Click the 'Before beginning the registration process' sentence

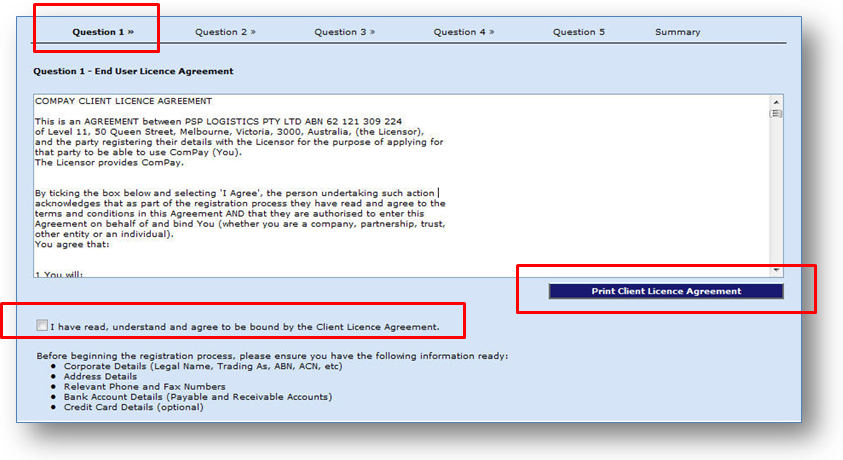(x=272, y=356)
